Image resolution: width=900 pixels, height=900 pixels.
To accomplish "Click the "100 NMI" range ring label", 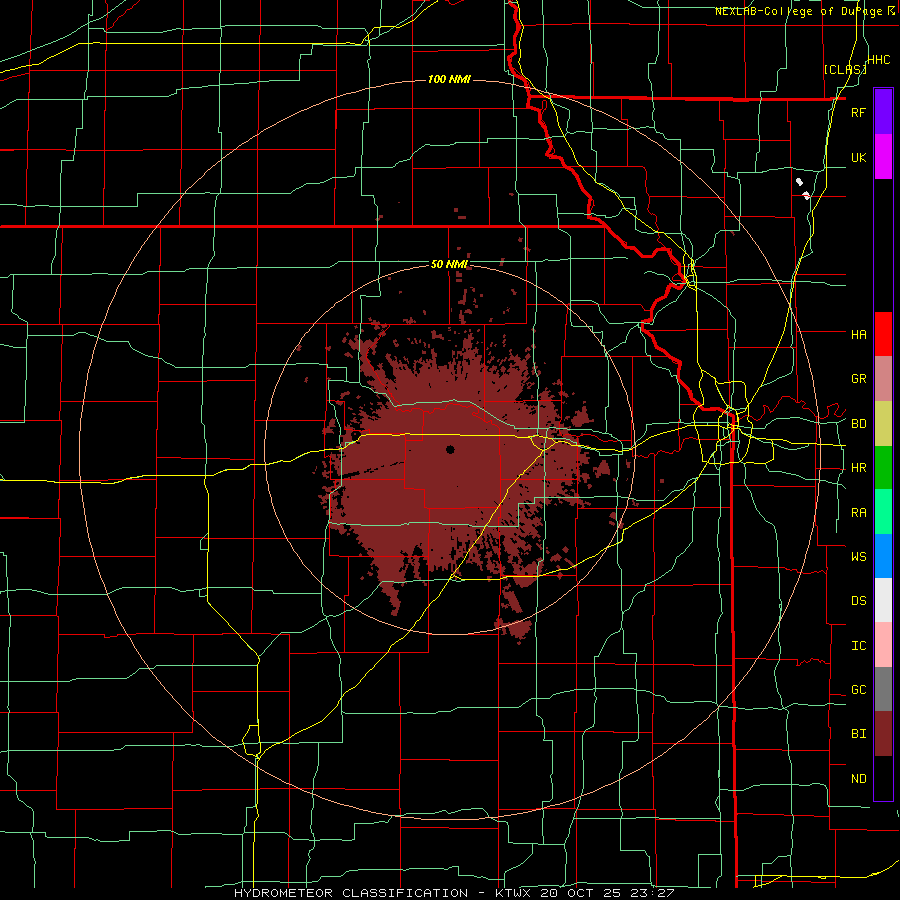I will pos(449,79).
